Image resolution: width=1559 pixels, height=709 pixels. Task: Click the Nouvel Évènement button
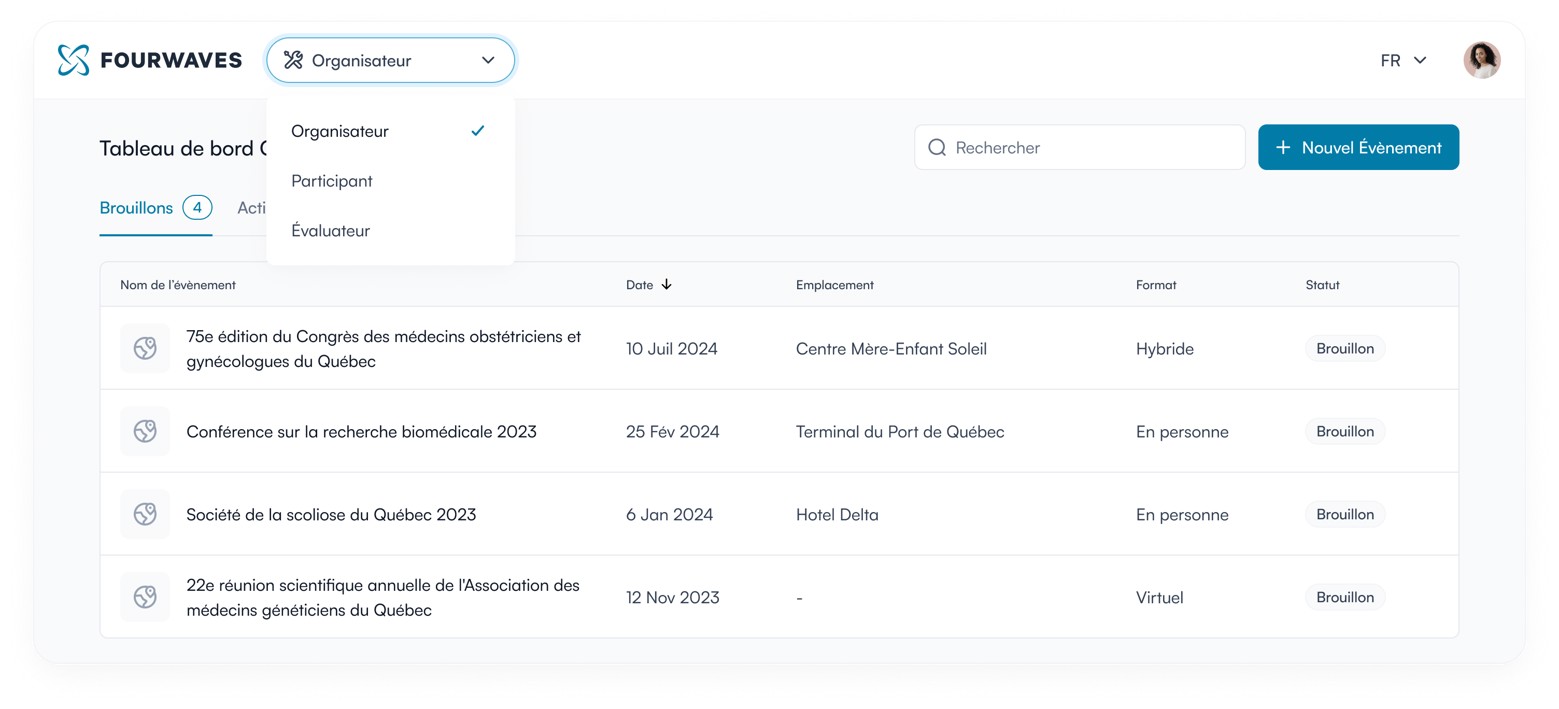coord(1357,148)
